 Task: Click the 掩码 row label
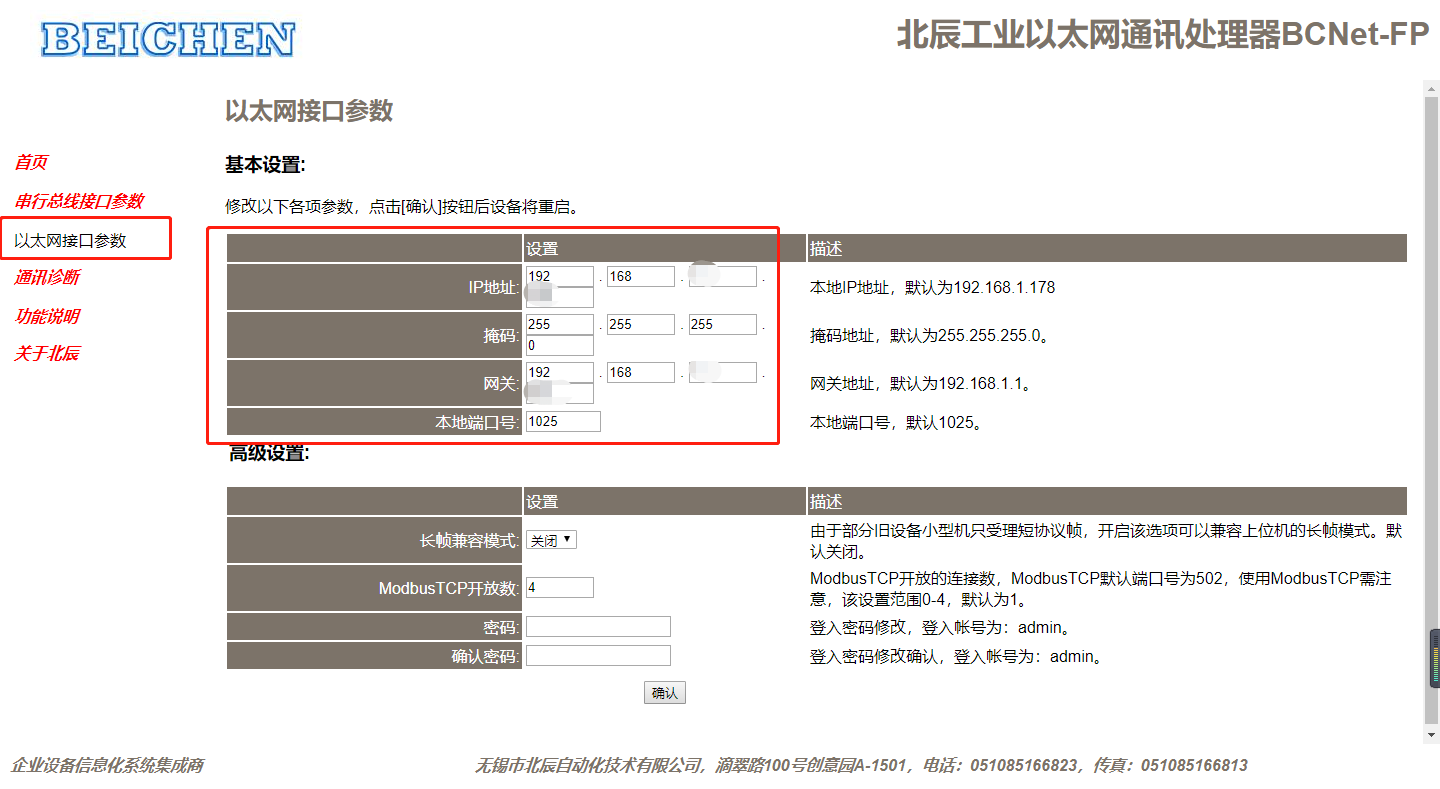(x=501, y=336)
